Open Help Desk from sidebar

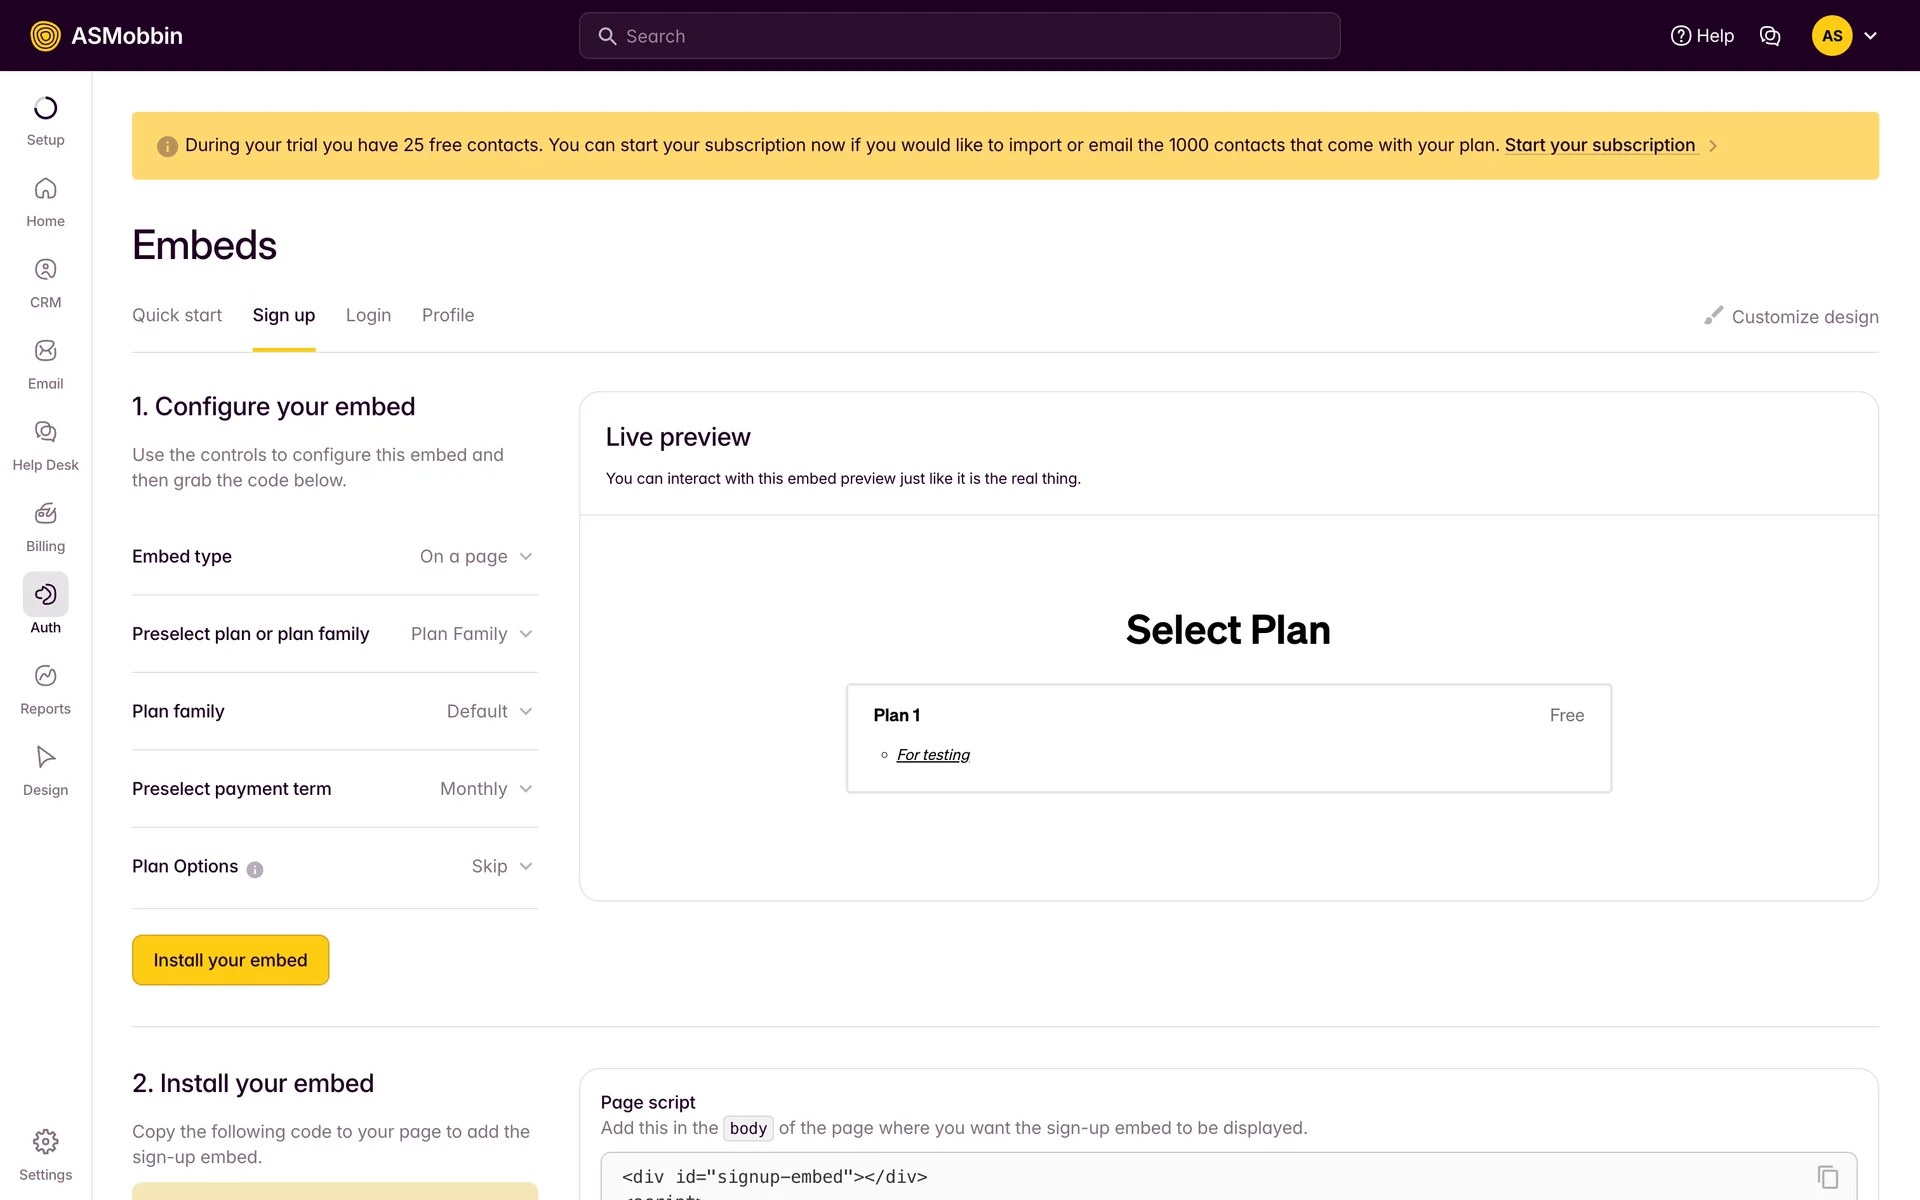click(45, 432)
